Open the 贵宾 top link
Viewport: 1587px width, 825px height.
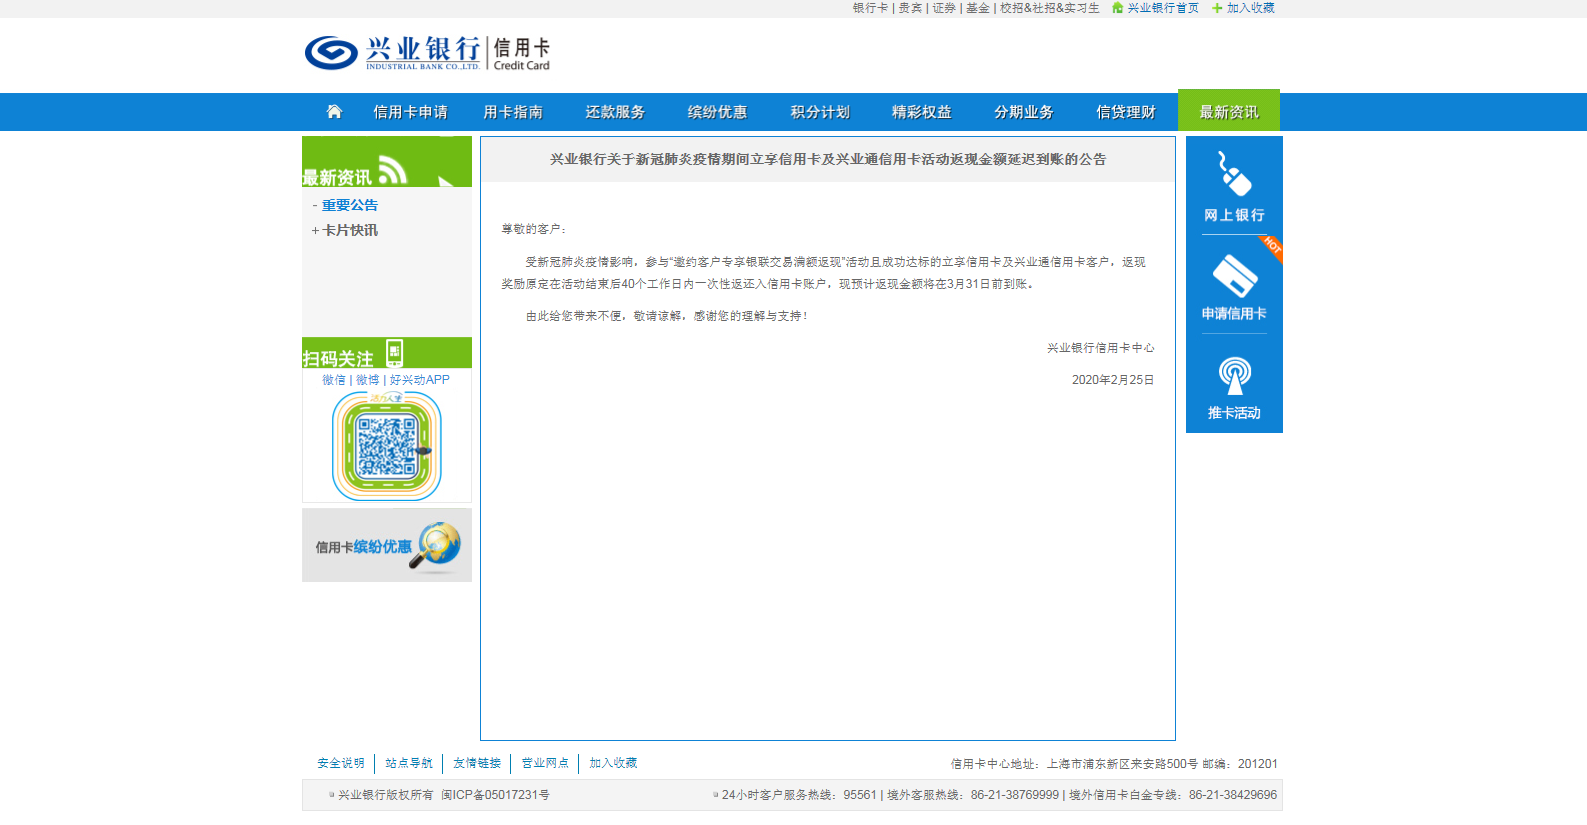coord(910,8)
